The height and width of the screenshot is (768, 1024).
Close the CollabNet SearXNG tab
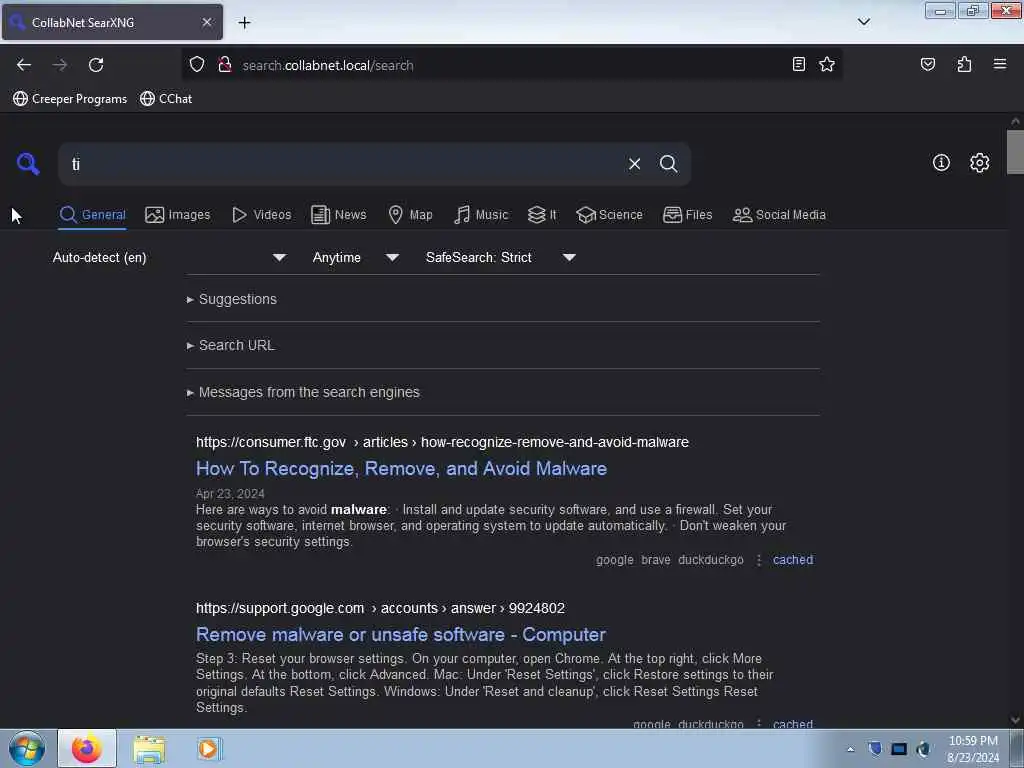206,22
